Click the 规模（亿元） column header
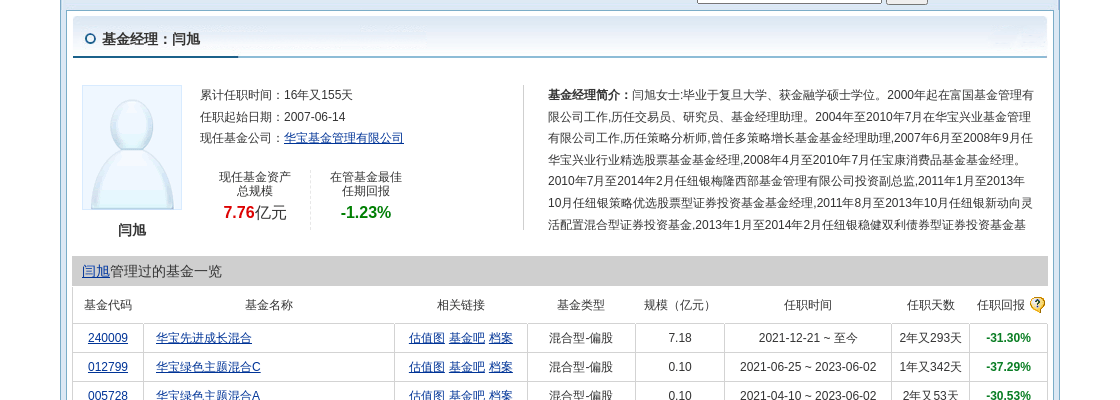Viewport: 1120px width, 400px height. point(679,305)
